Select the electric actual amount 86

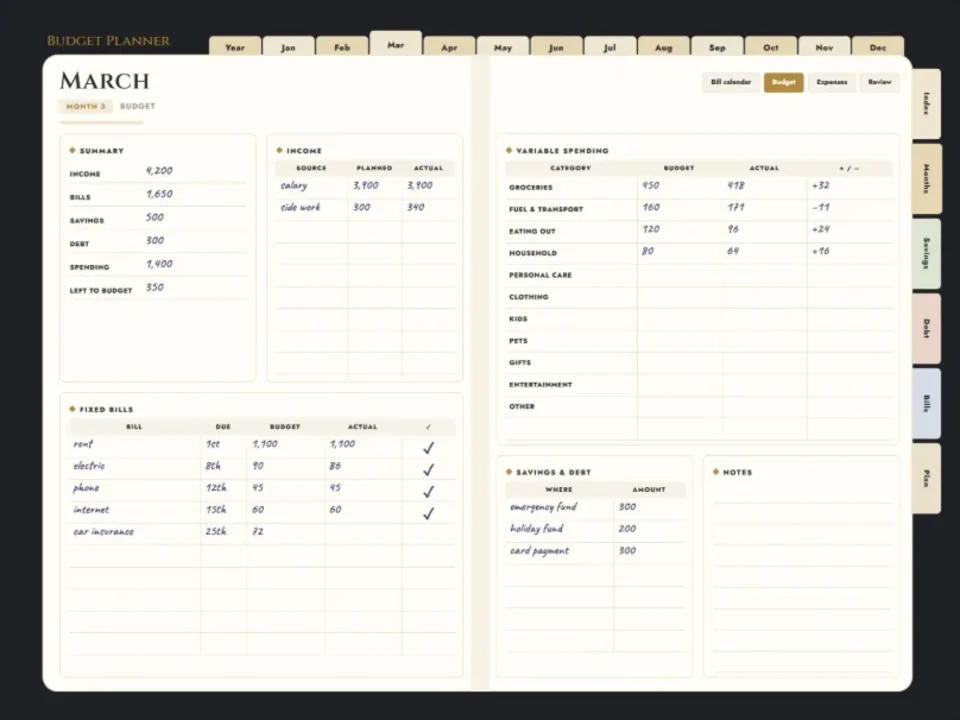(x=335, y=466)
